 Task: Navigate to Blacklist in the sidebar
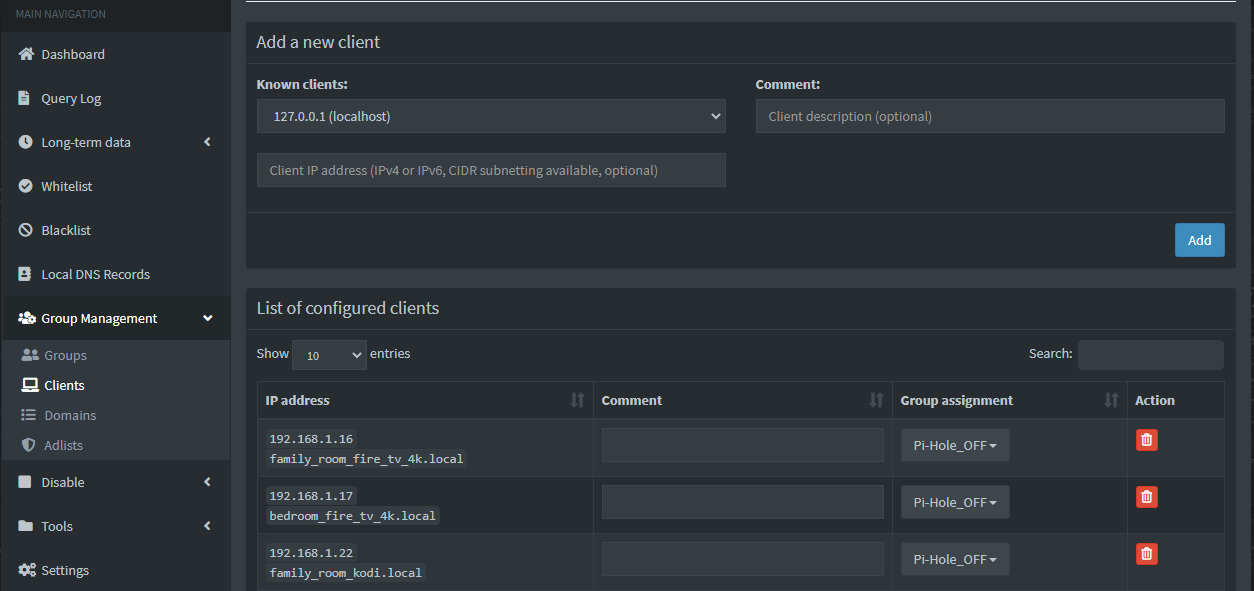66,230
